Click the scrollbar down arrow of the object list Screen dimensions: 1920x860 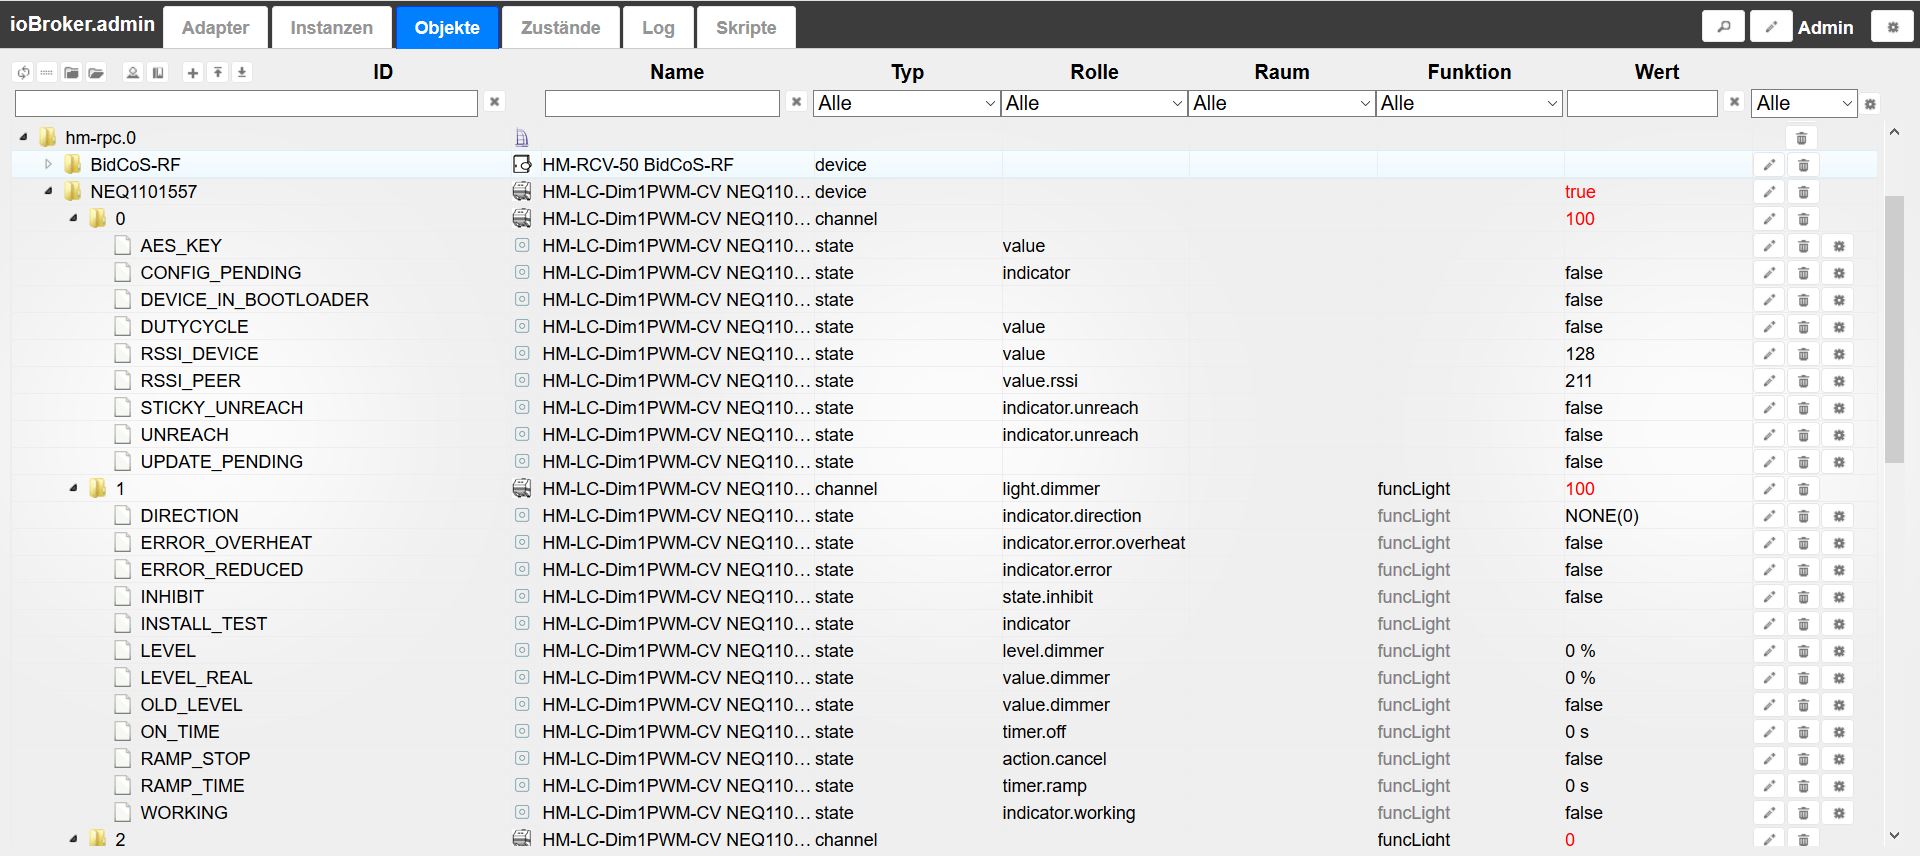[x=1894, y=836]
